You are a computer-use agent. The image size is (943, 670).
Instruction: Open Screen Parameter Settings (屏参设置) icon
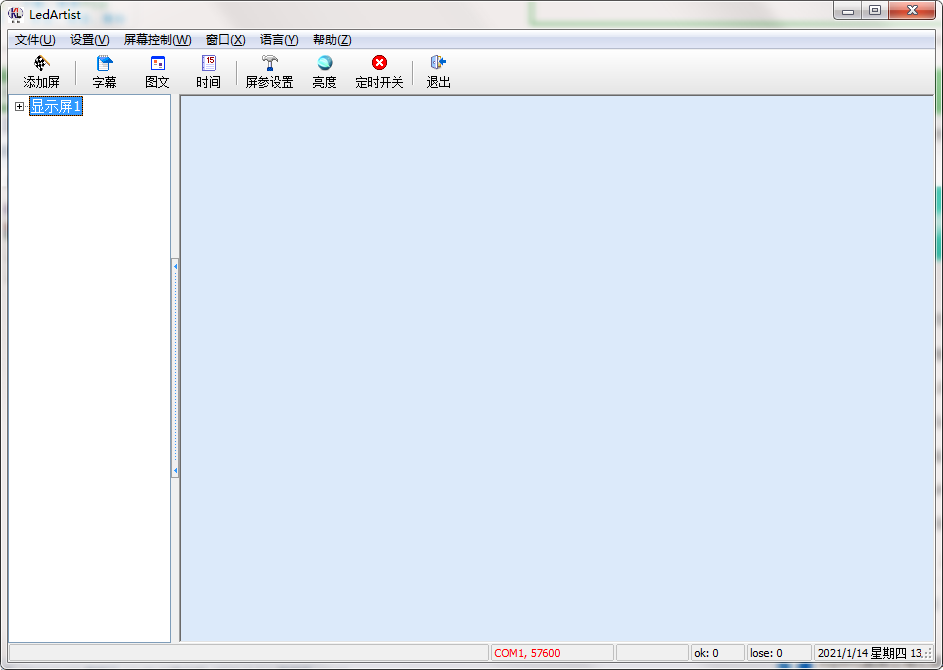(x=269, y=64)
